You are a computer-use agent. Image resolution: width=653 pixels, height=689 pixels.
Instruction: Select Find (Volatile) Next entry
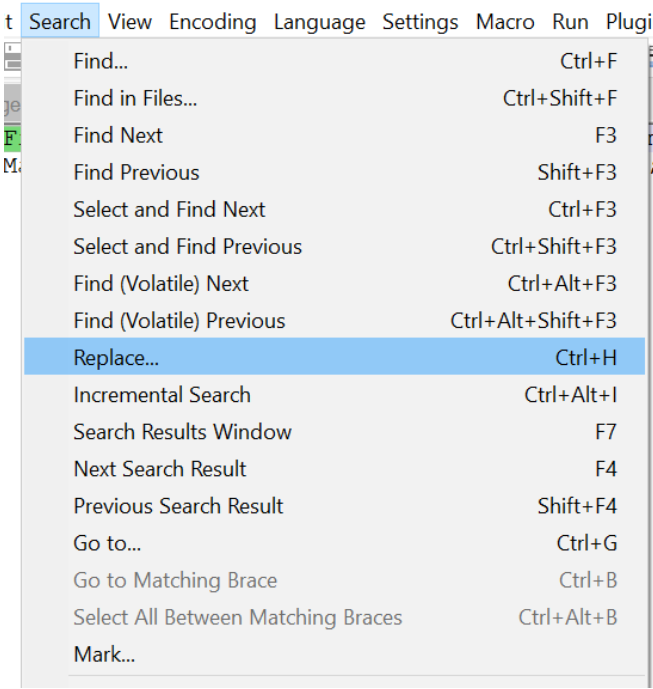pos(334,283)
